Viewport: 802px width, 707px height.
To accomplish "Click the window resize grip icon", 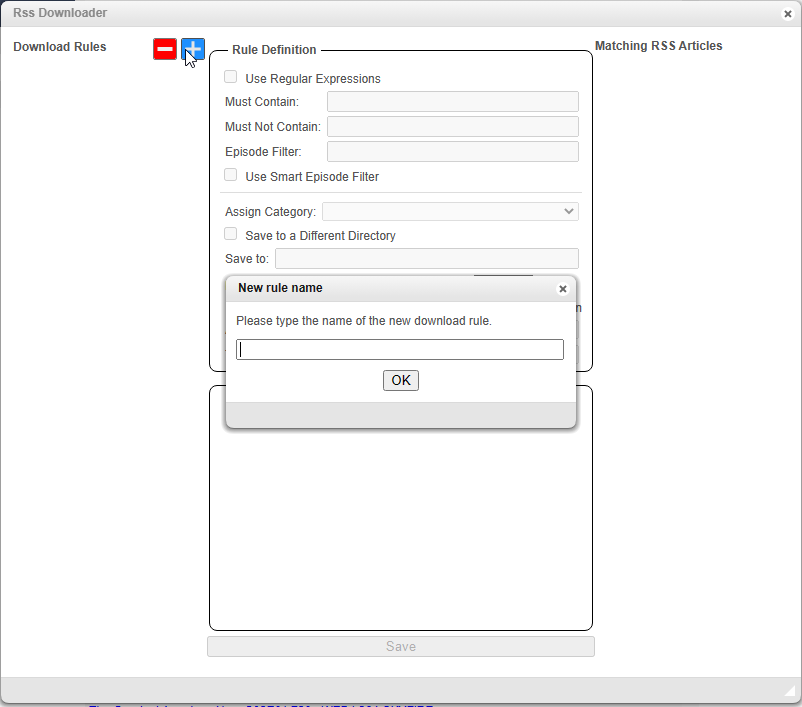I will pyautogui.click(x=790, y=690).
